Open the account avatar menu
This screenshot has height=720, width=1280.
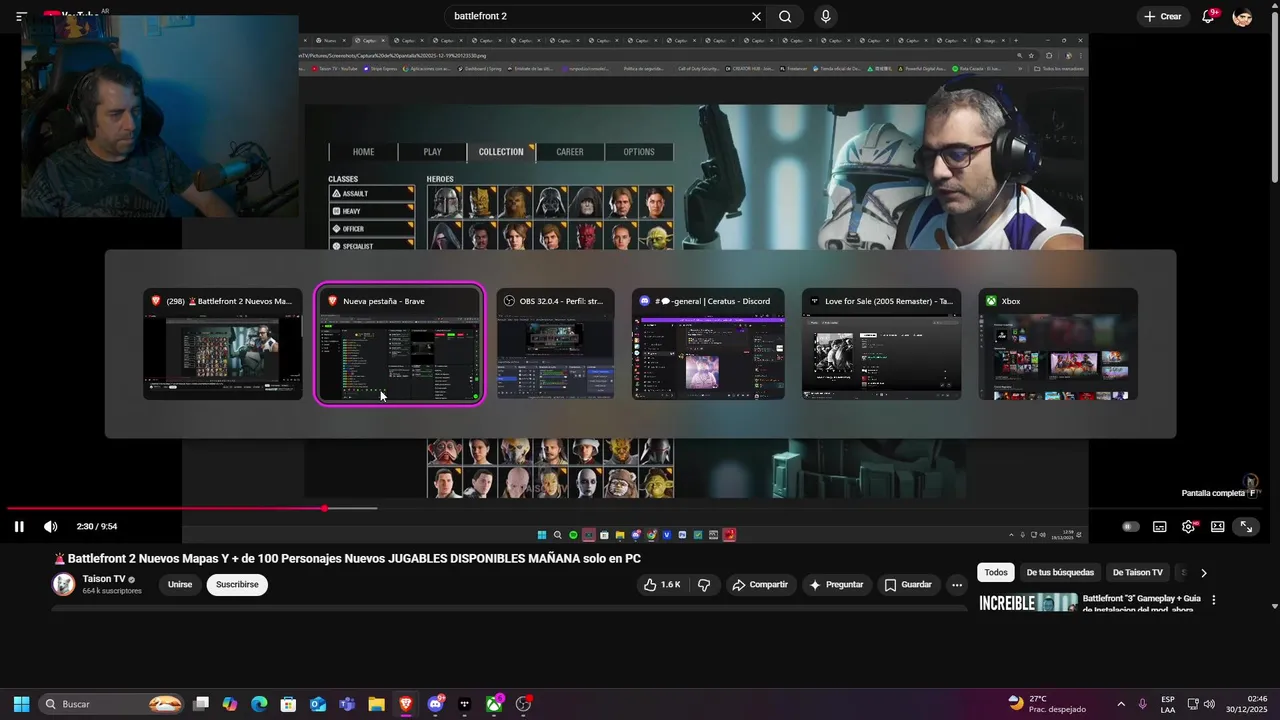[1242, 16]
